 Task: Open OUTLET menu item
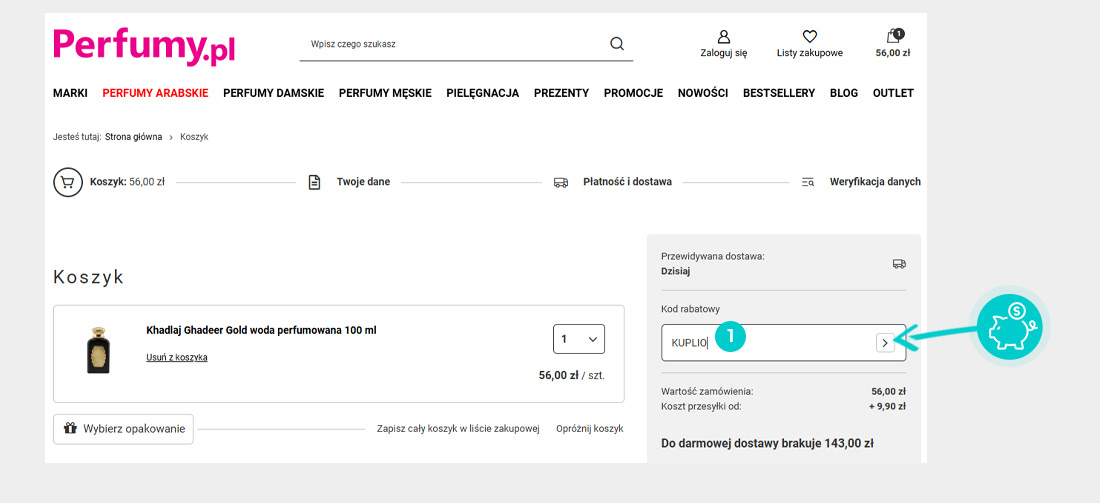coord(893,93)
